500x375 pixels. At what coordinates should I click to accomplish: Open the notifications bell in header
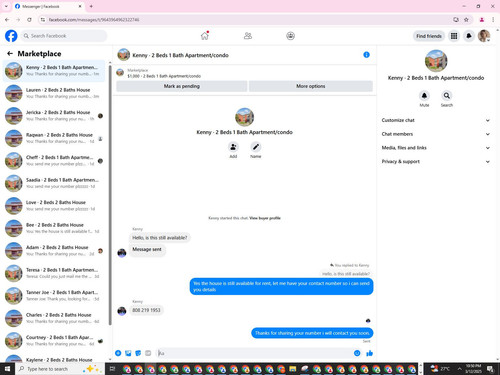(469, 36)
